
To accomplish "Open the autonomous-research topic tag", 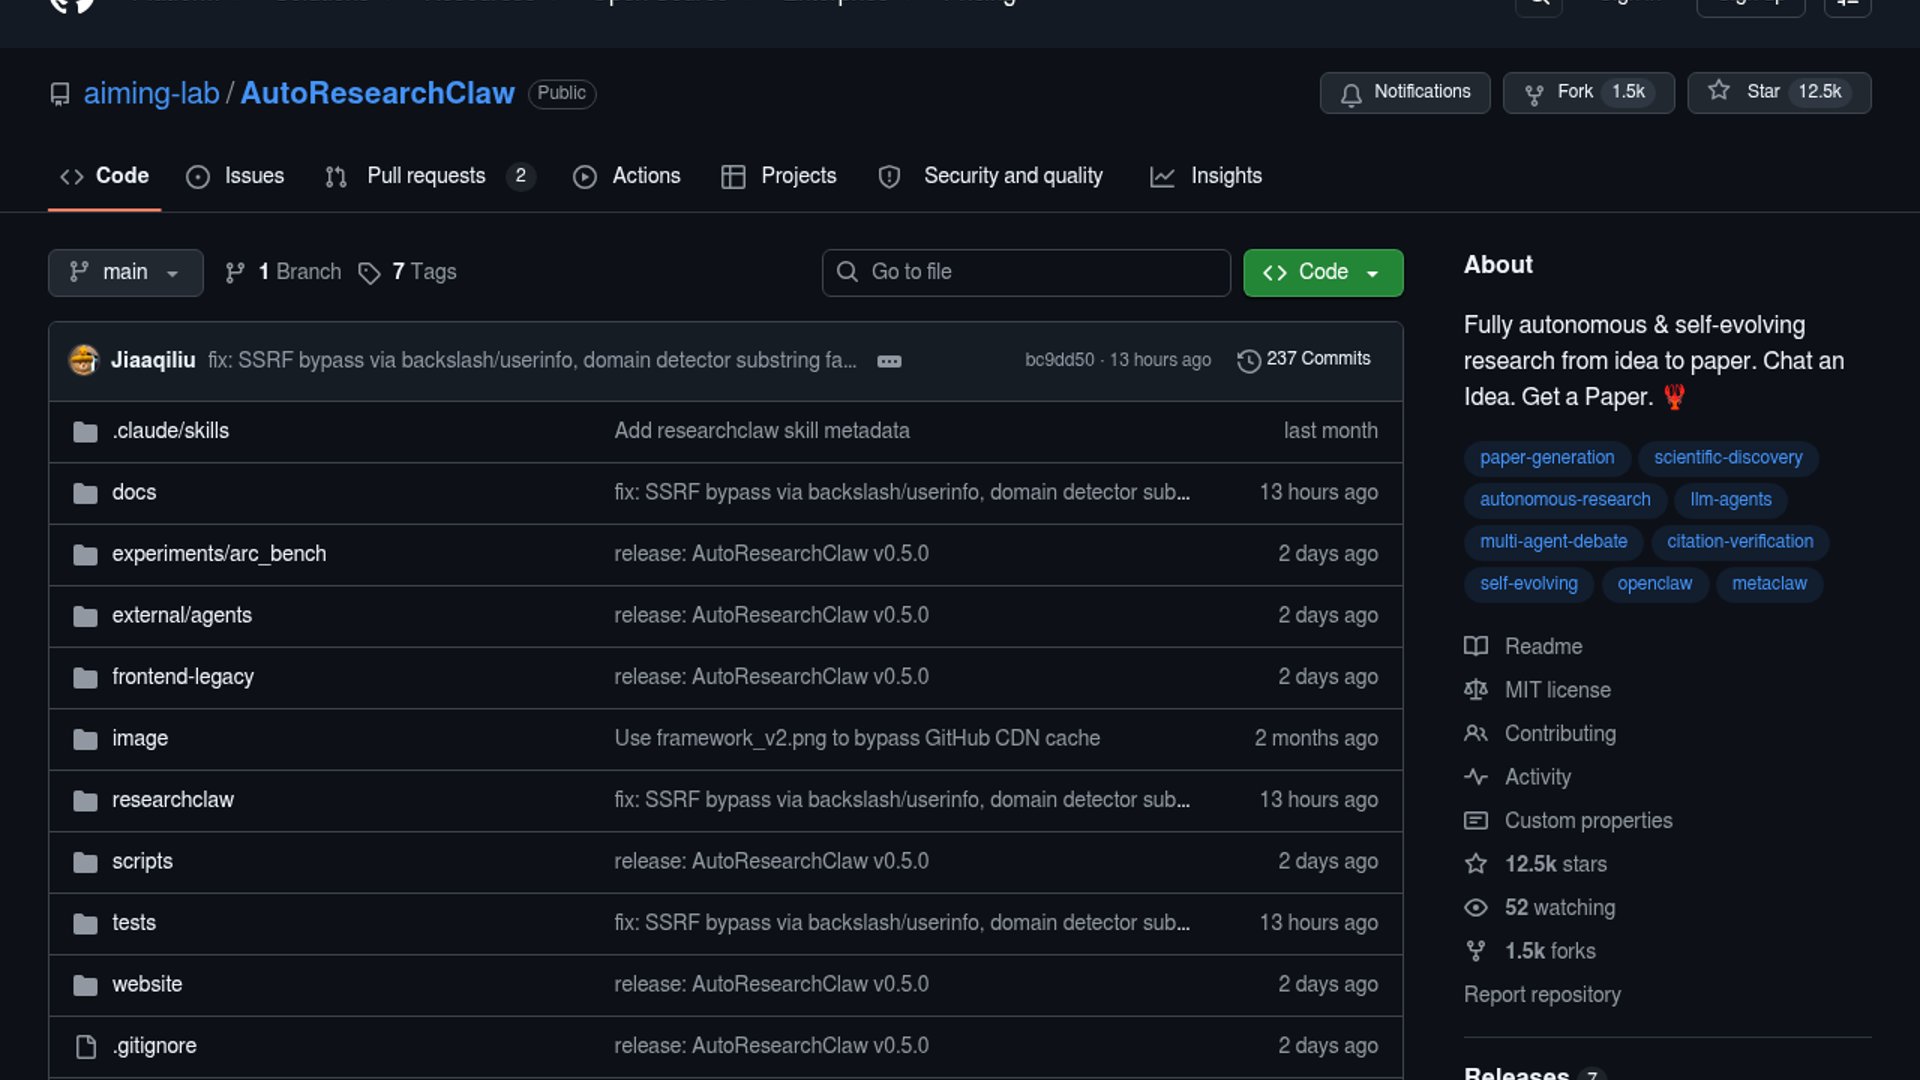I will pos(1565,500).
